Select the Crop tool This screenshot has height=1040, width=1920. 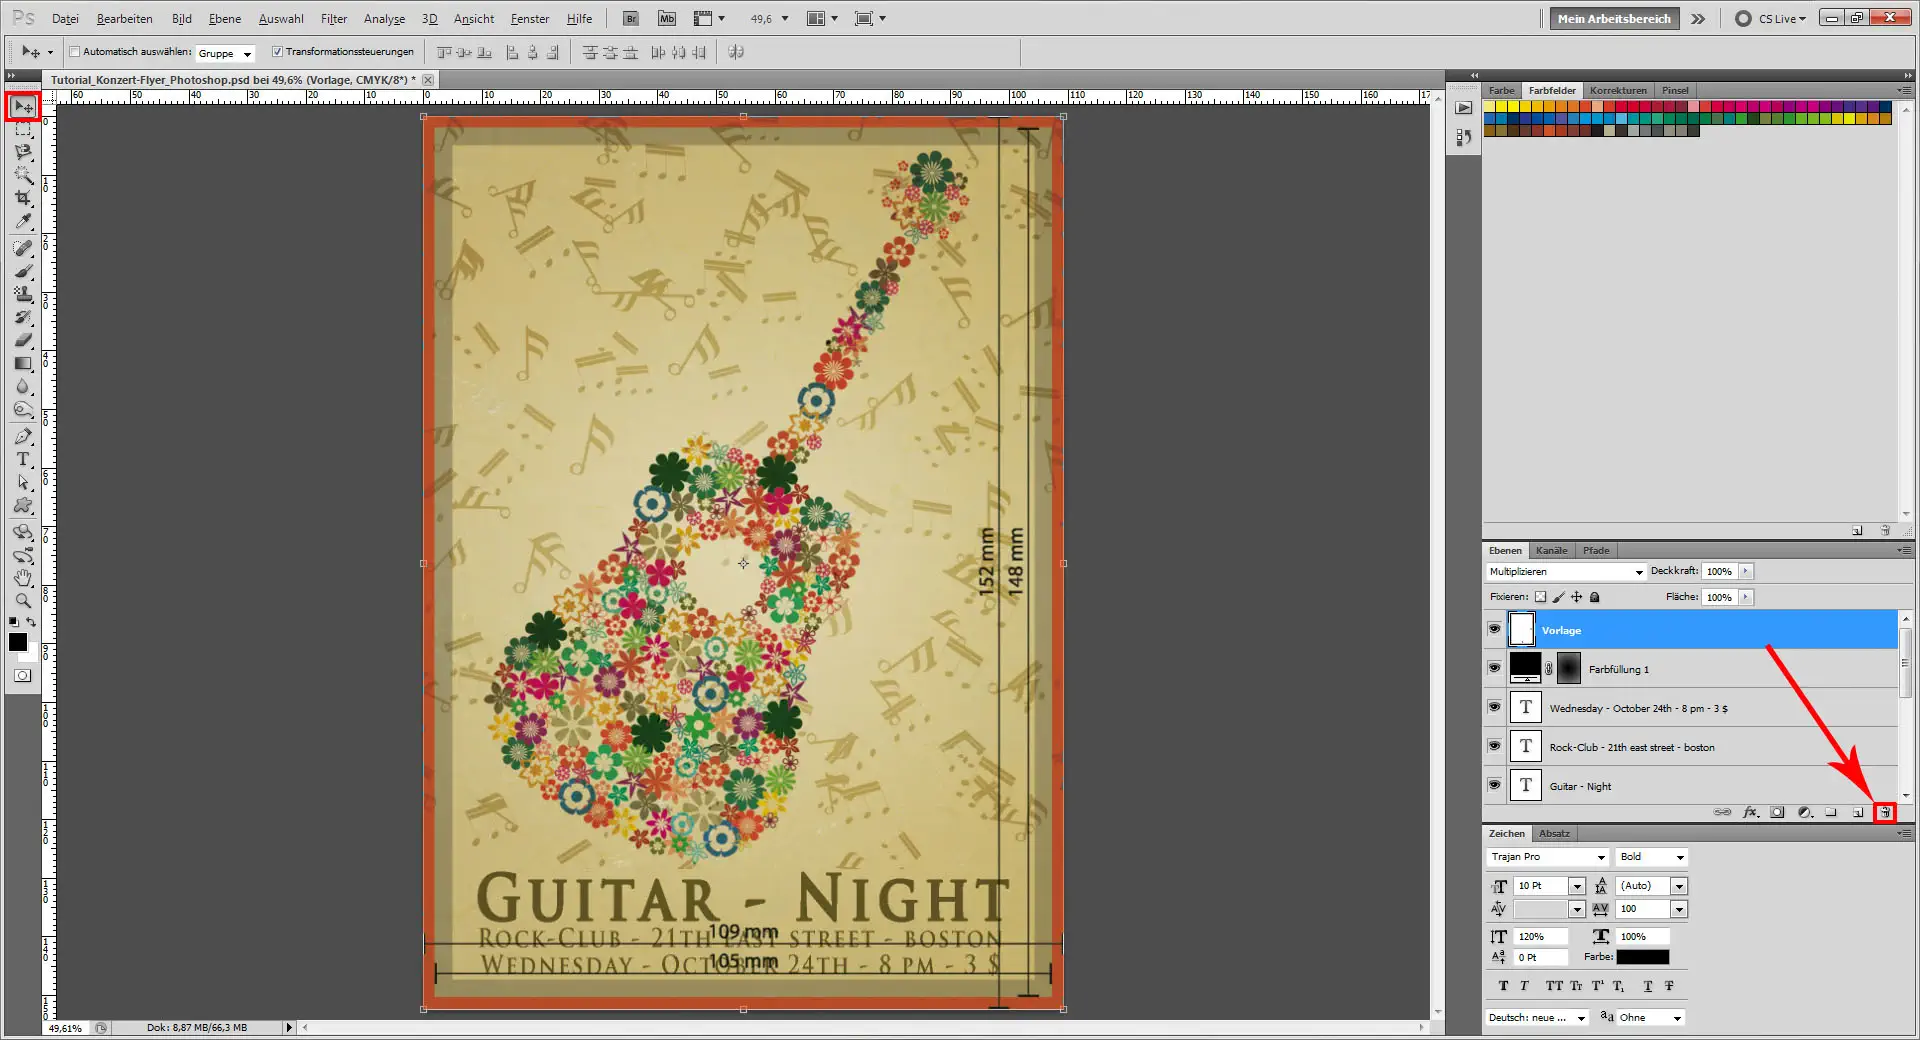(x=23, y=198)
